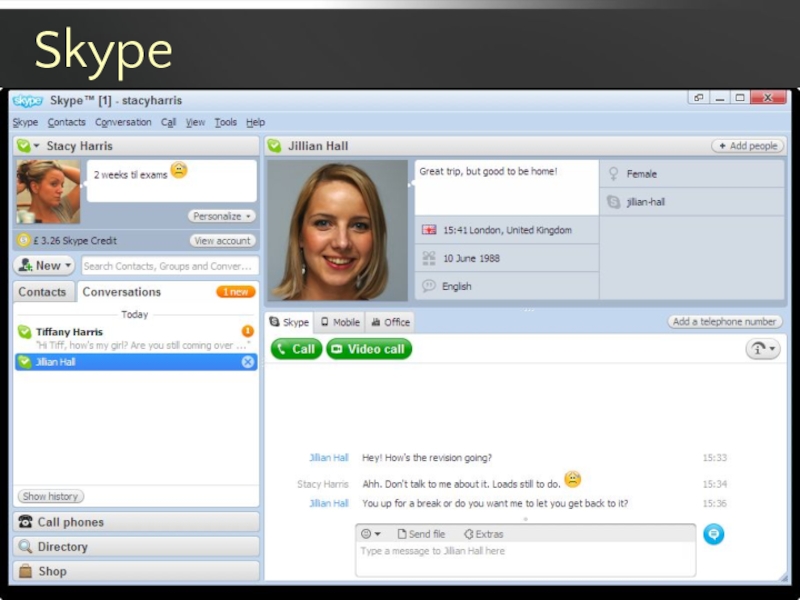Select the Mobile tab

tap(340, 322)
